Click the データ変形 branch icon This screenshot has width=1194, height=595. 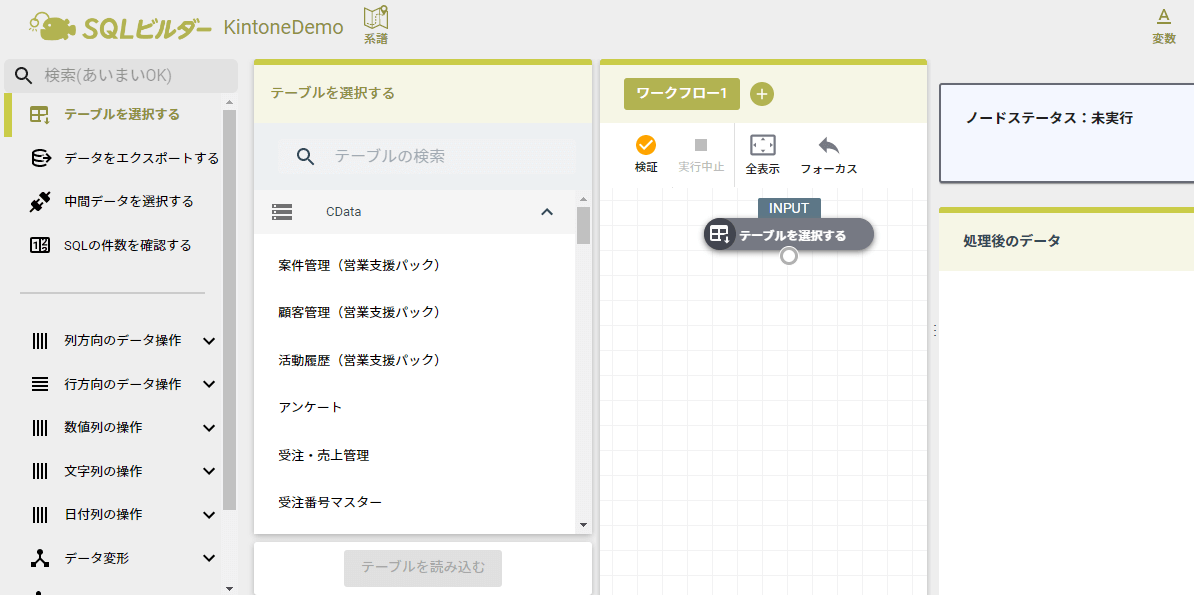pyautogui.click(x=40, y=558)
